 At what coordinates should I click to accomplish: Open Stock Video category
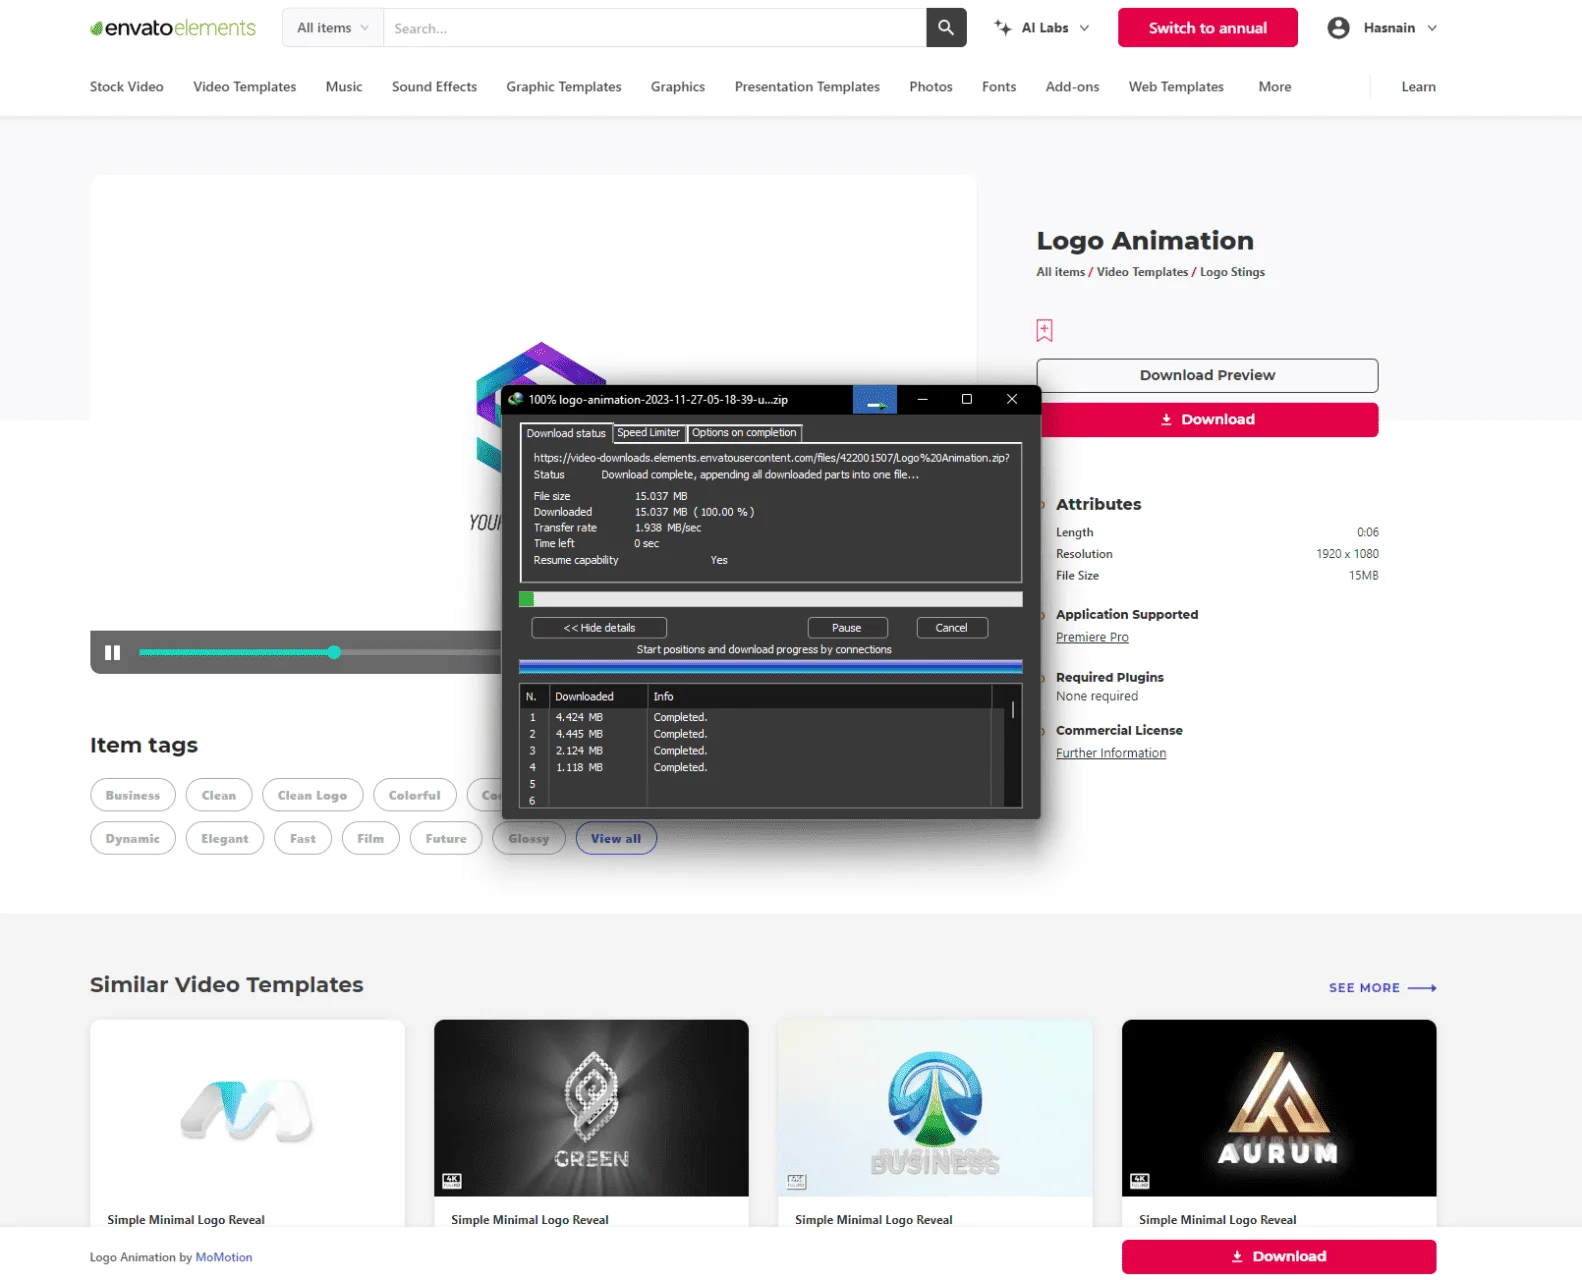pos(127,87)
